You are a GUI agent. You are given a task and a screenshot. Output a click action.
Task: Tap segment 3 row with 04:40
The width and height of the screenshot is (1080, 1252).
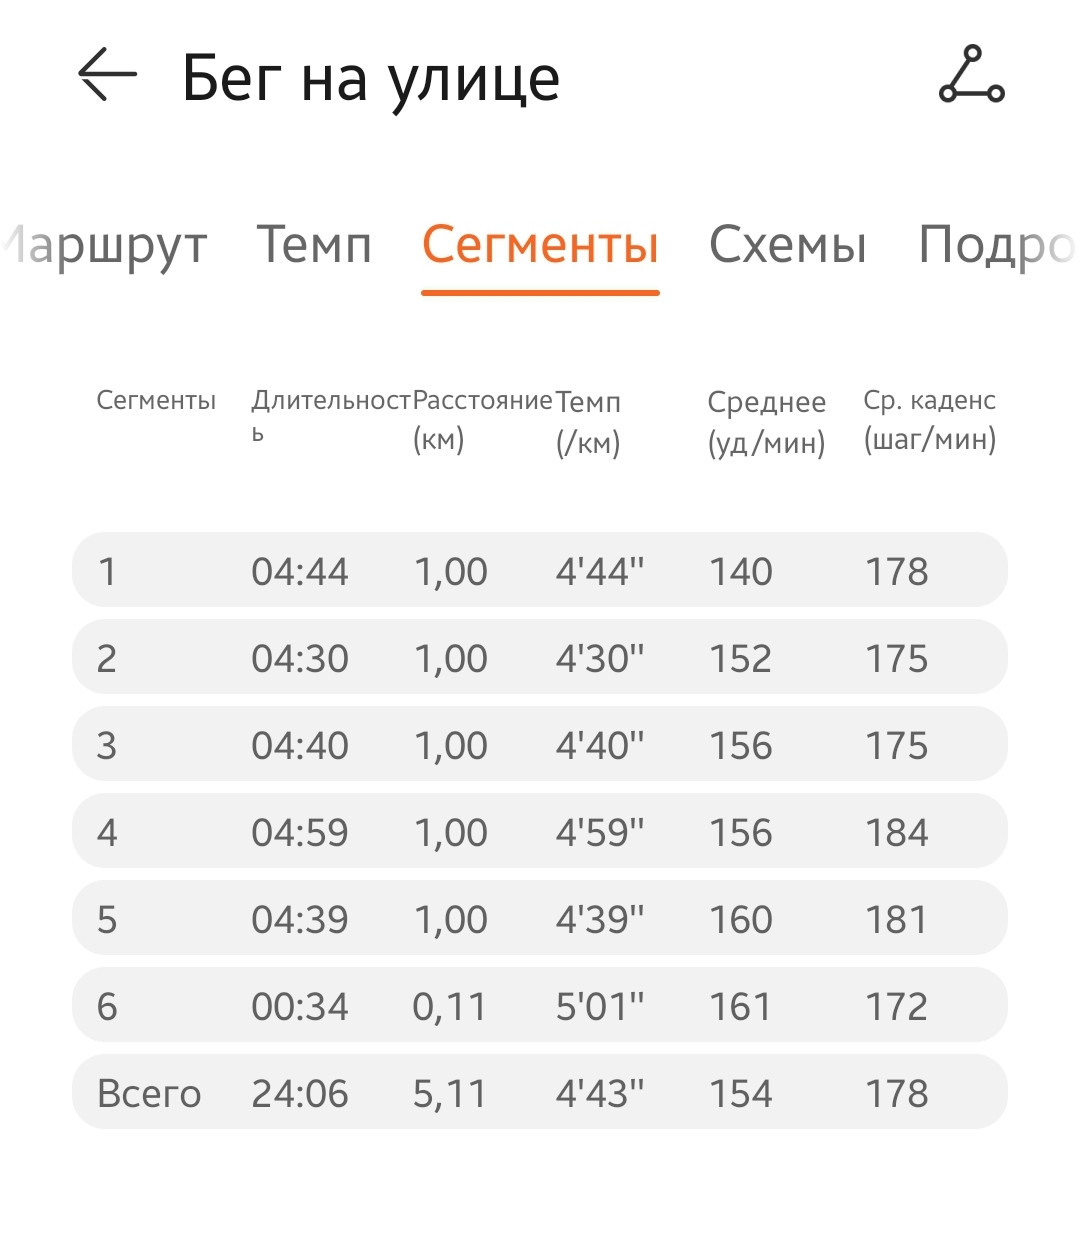click(x=540, y=744)
